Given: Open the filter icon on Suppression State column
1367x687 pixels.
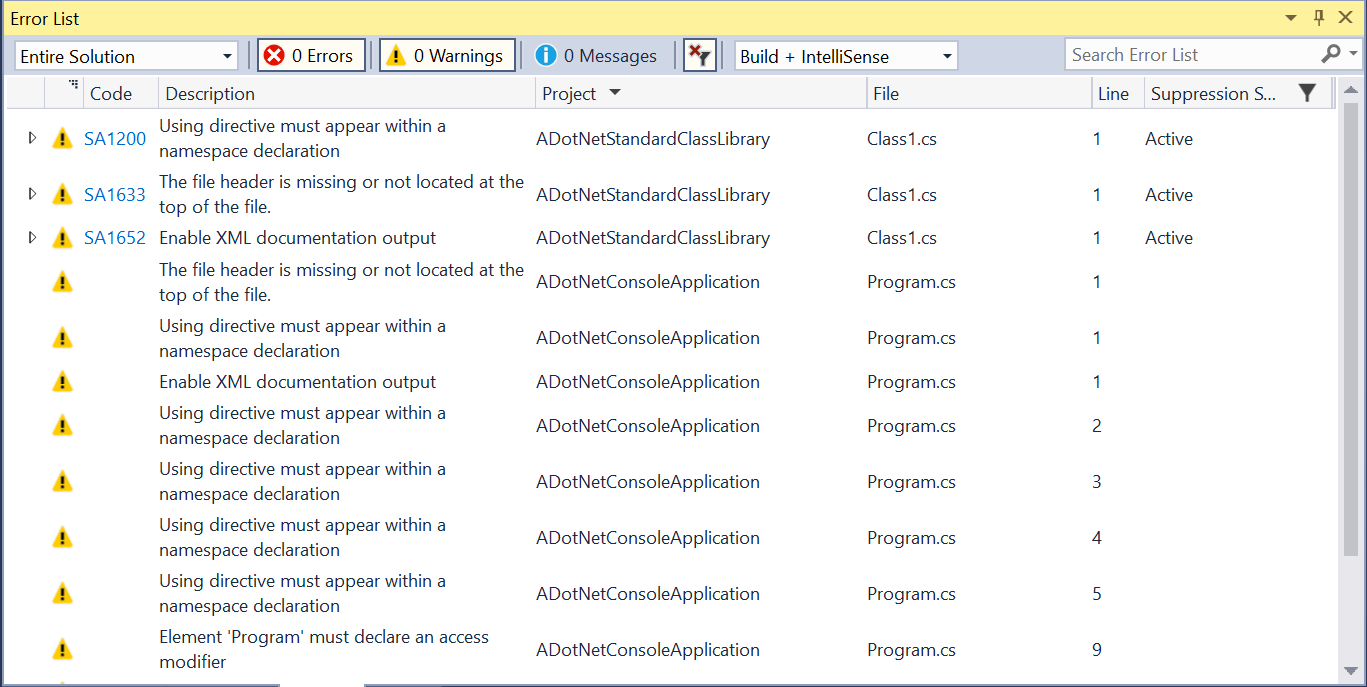Looking at the screenshot, I should pyautogui.click(x=1307, y=92).
